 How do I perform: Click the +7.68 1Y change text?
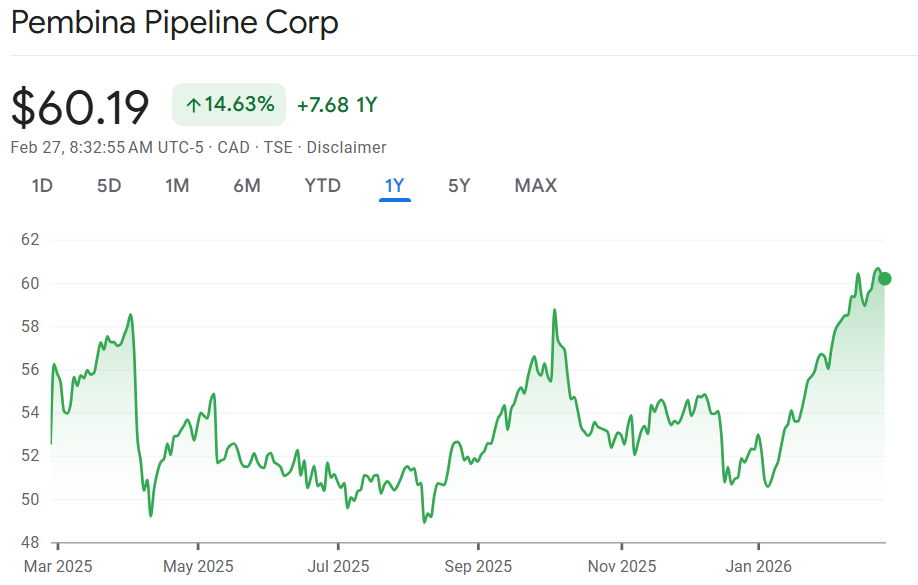(x=337, y=105)
